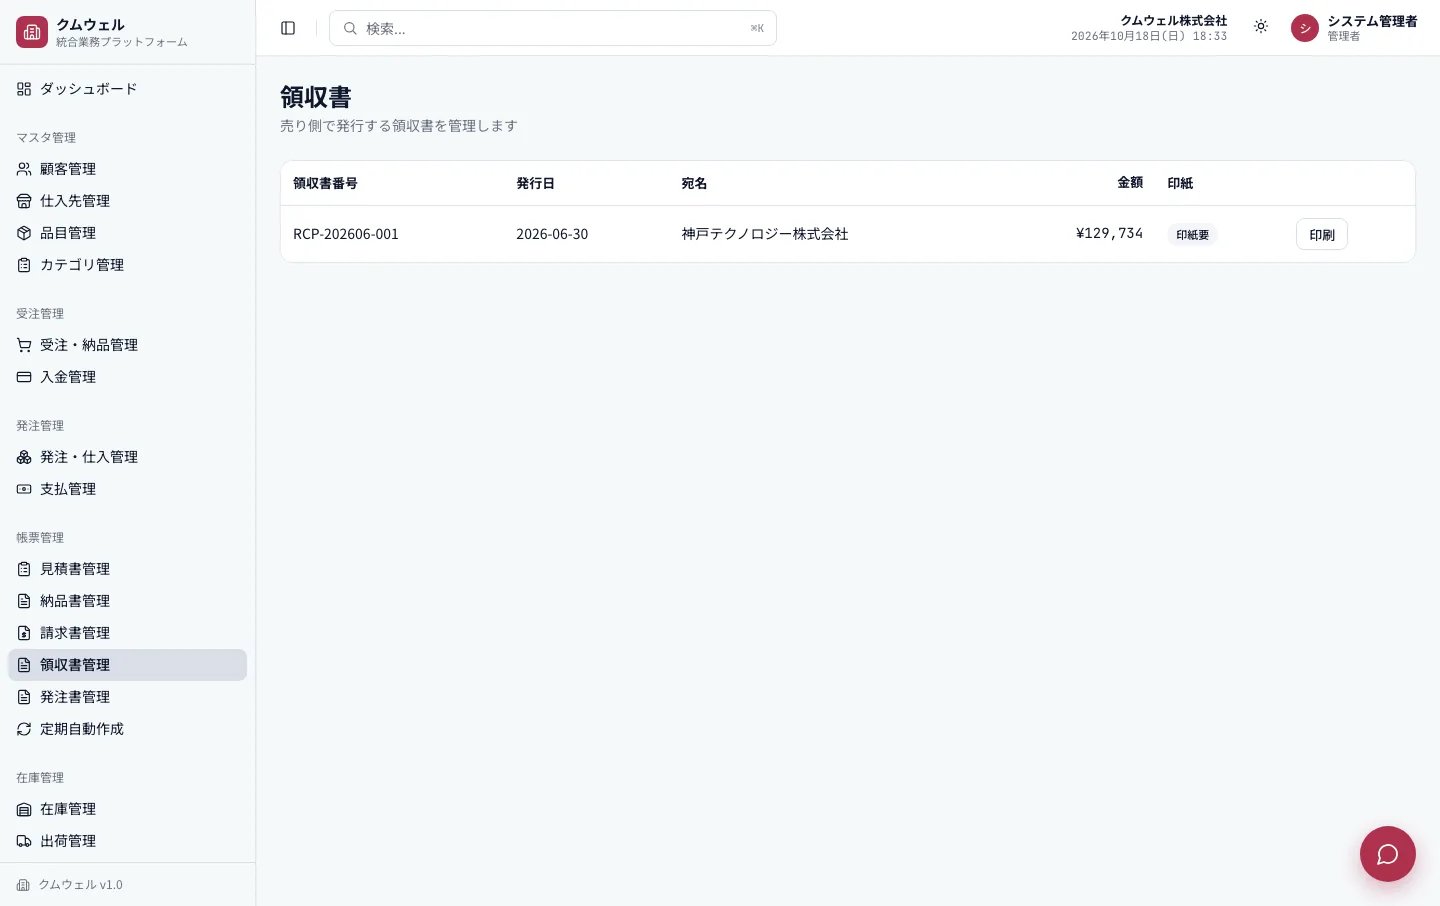This screenshot has width=1440, height=906.
Task: Click the 発行日 column header
Action: click(535, 183)
